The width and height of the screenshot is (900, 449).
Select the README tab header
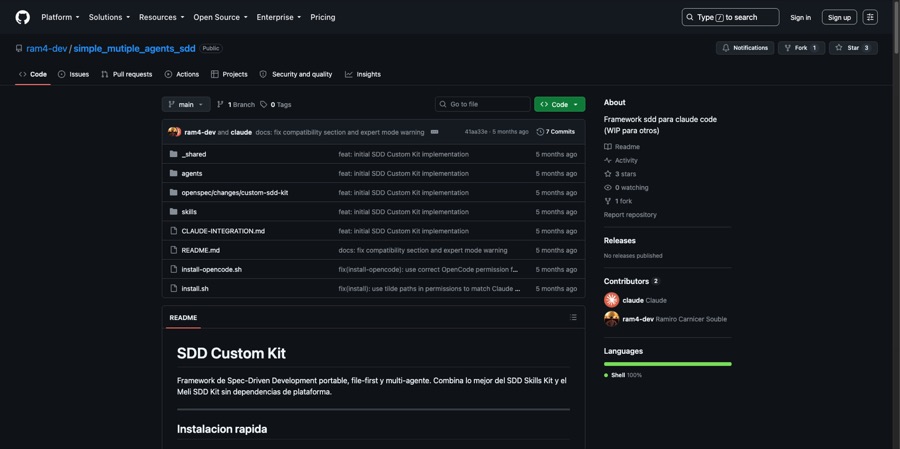pyautogui.click(x=183, y=318)
